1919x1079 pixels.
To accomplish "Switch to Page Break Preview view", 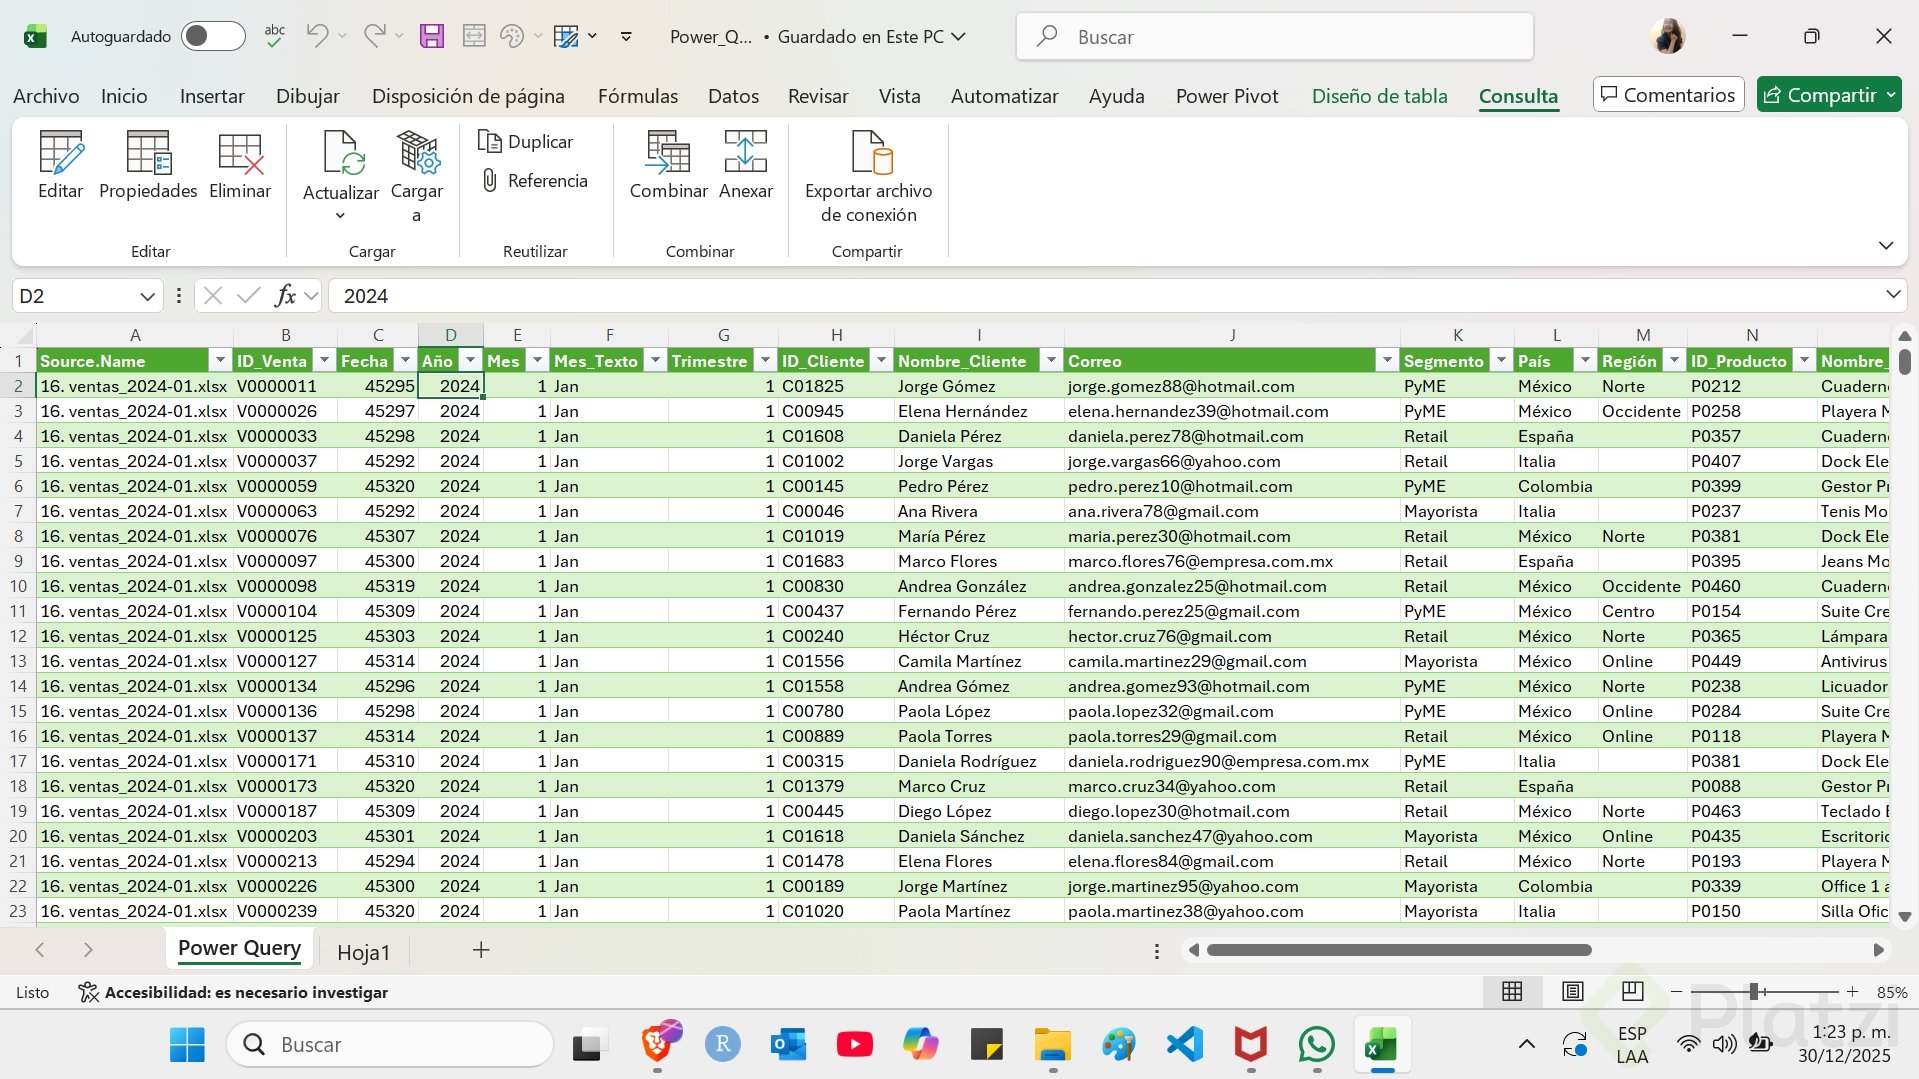I will tap(1632, 992).
